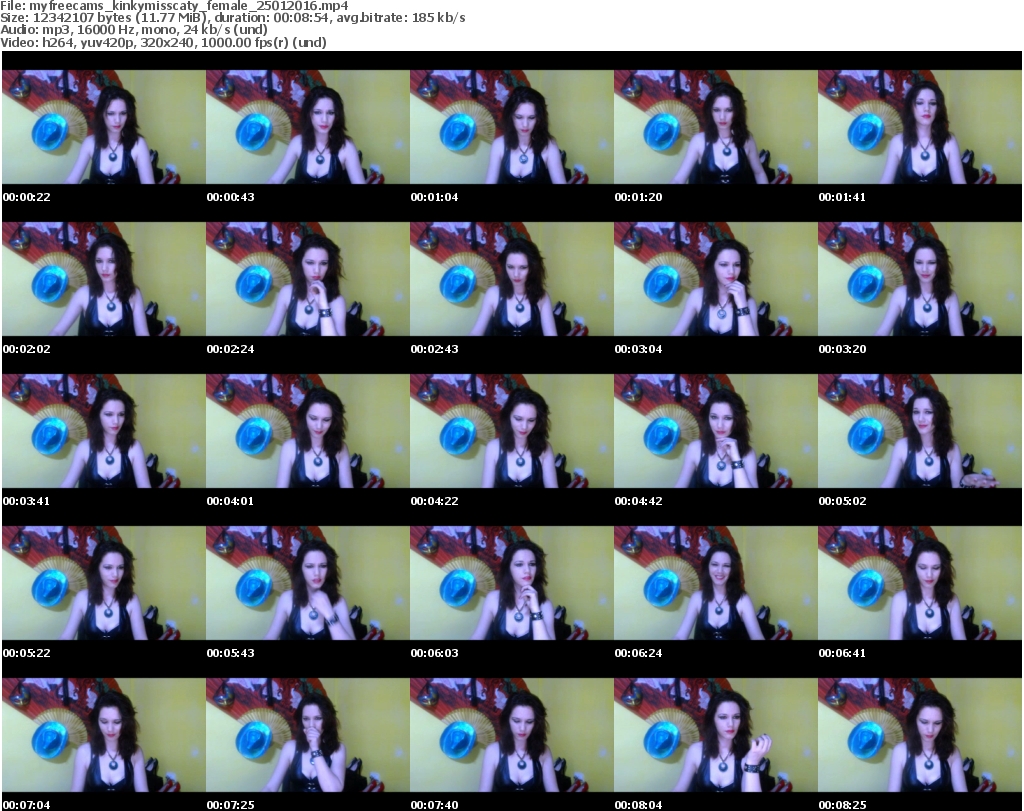Click the 00:02:02 timestamp label
The width and height of the screenshot is (1024, 811).
tap(27, 349)
